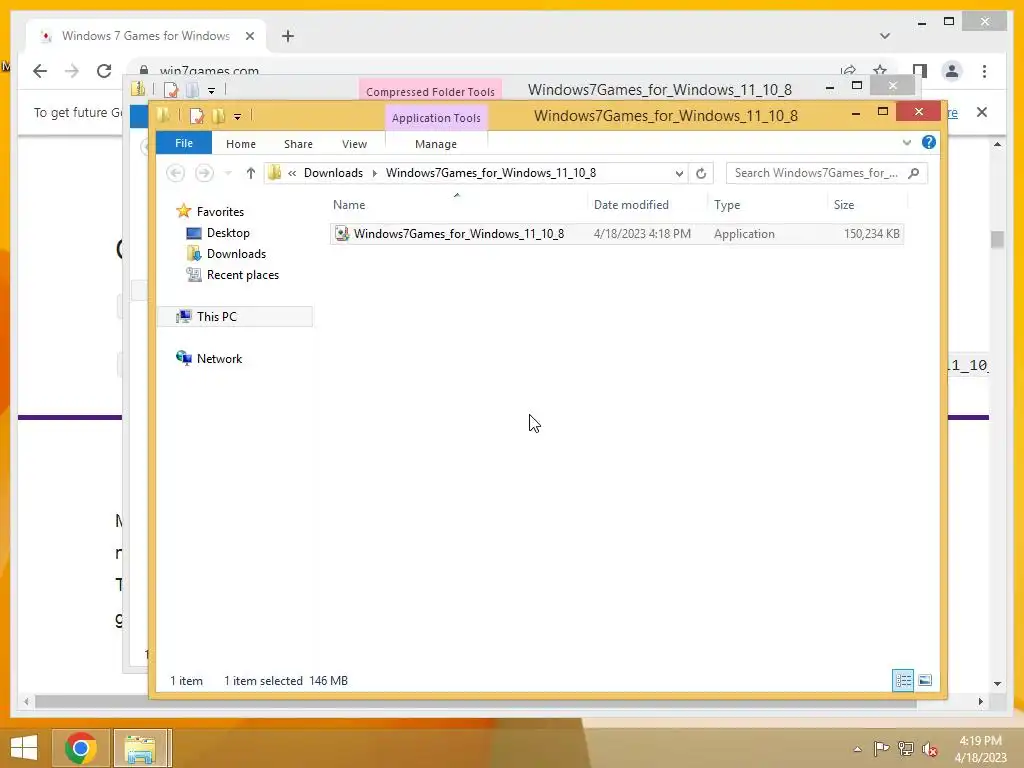The width and height of the screenshot is (1024, 768).
Task: Click the Chrome share page icon
Action: (848, 71)
